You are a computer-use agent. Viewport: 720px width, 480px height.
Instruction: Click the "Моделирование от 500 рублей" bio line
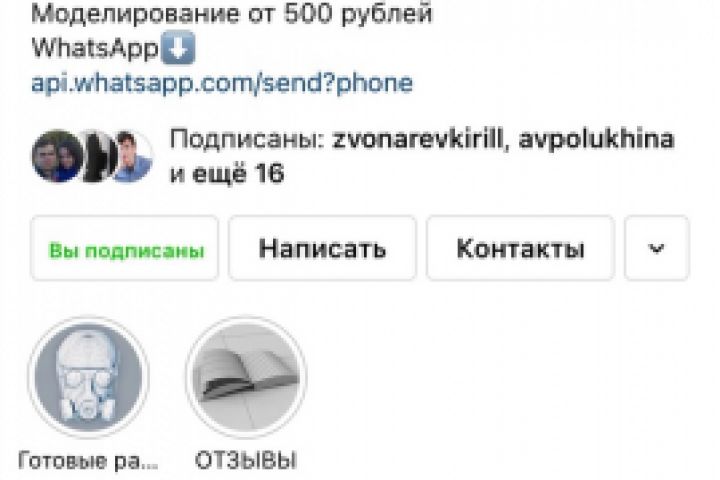pos(232,14)
